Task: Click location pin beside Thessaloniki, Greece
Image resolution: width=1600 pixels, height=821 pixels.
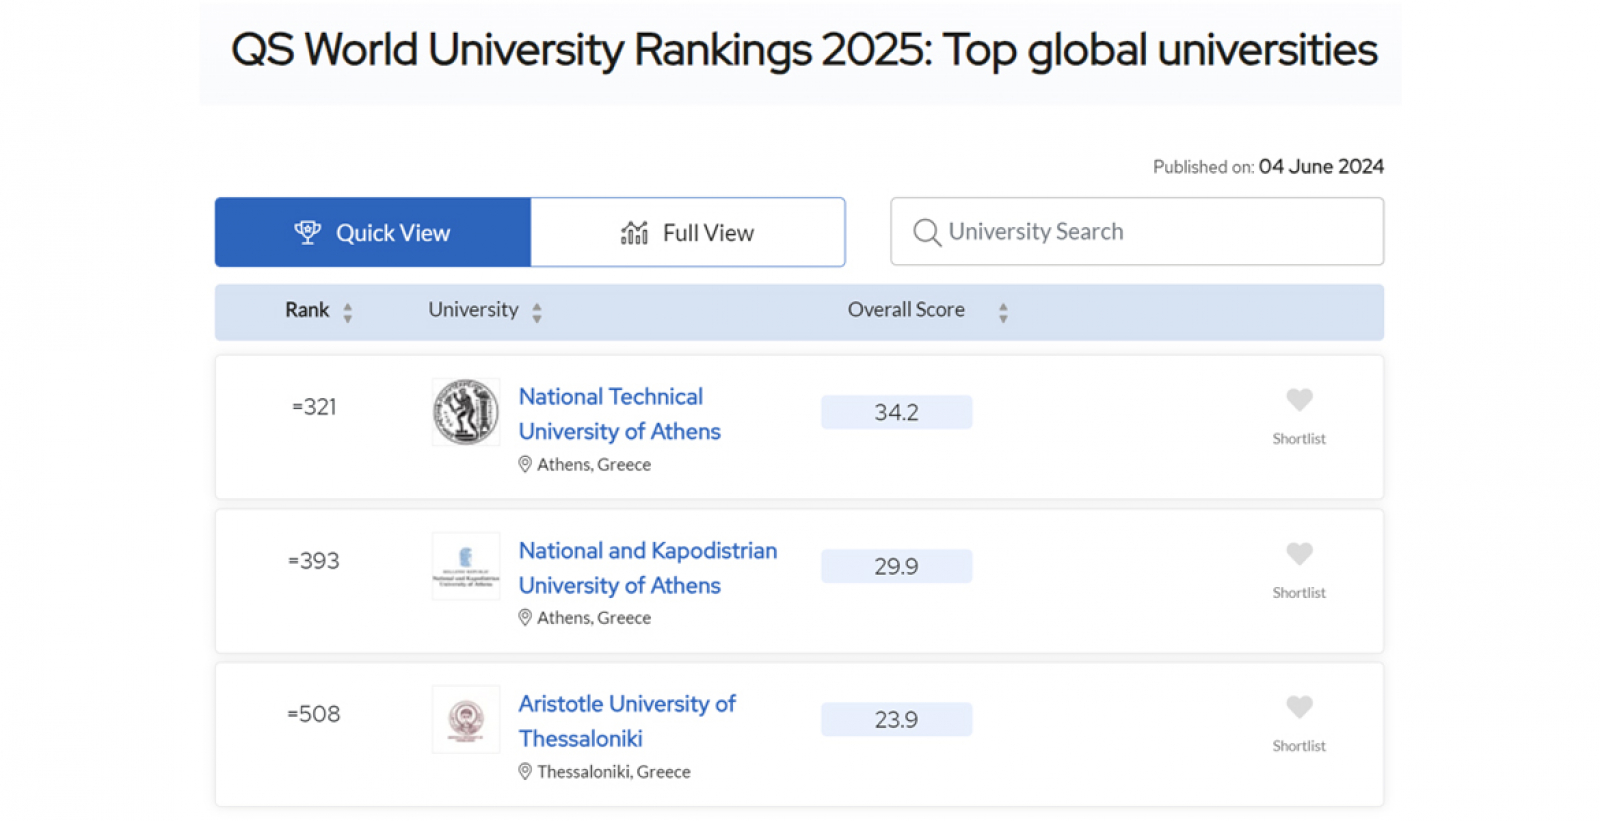Action: (525, 771)
